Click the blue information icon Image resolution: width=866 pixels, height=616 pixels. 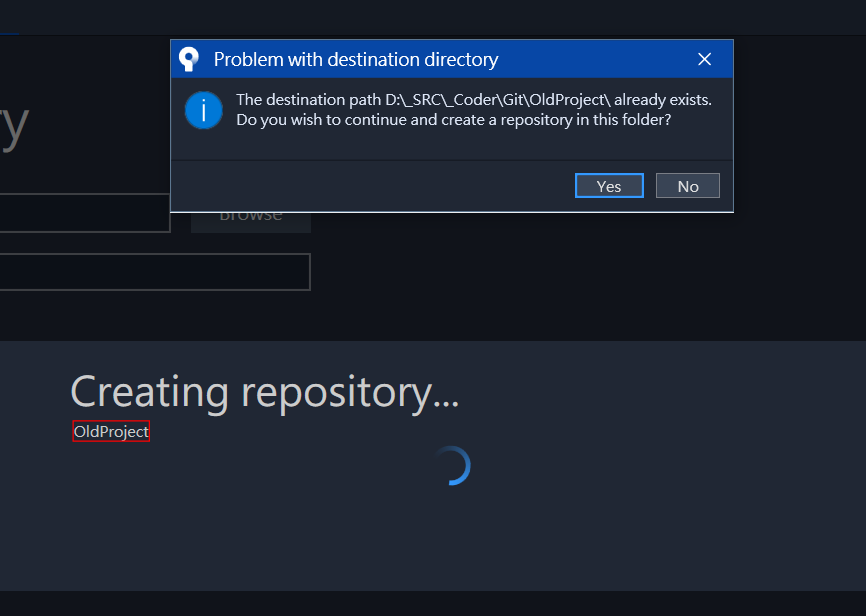(204, 110)
